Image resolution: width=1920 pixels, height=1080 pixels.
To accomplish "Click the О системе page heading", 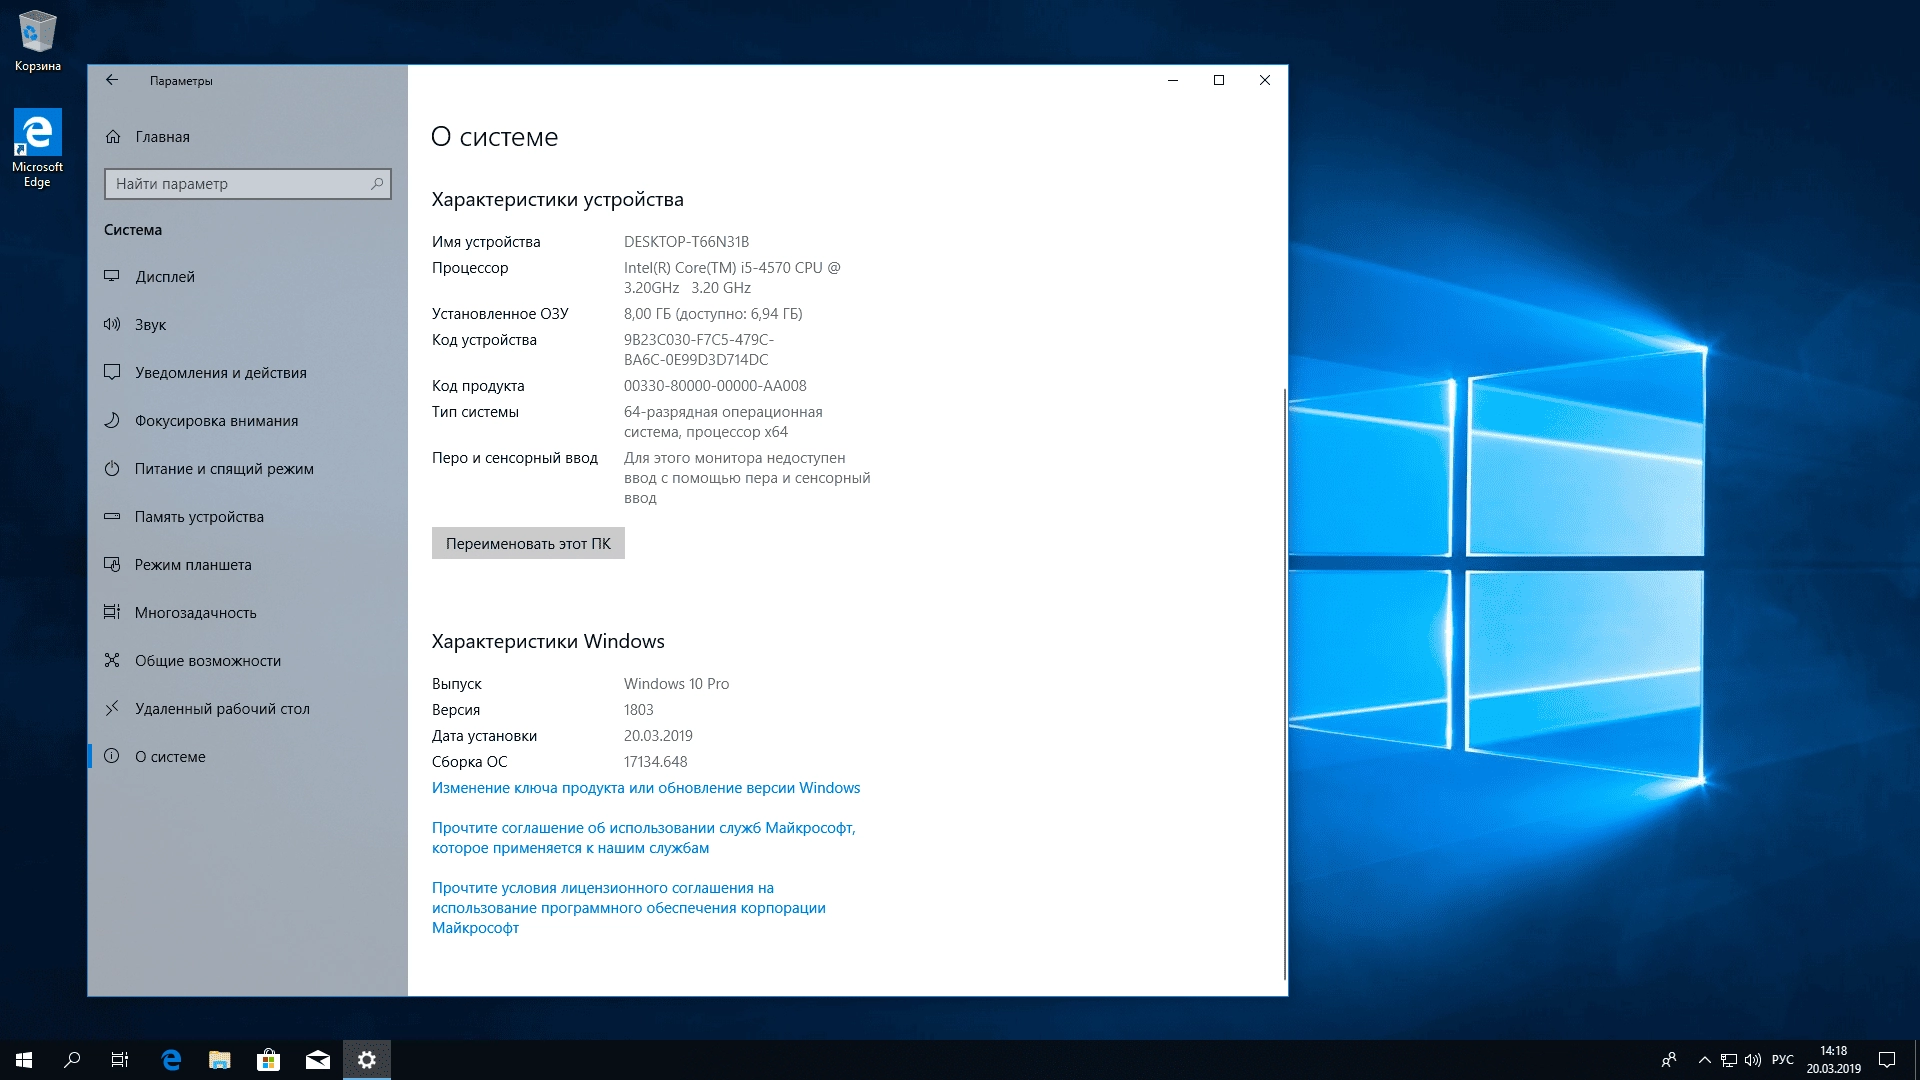I will [x=494, y=137].
